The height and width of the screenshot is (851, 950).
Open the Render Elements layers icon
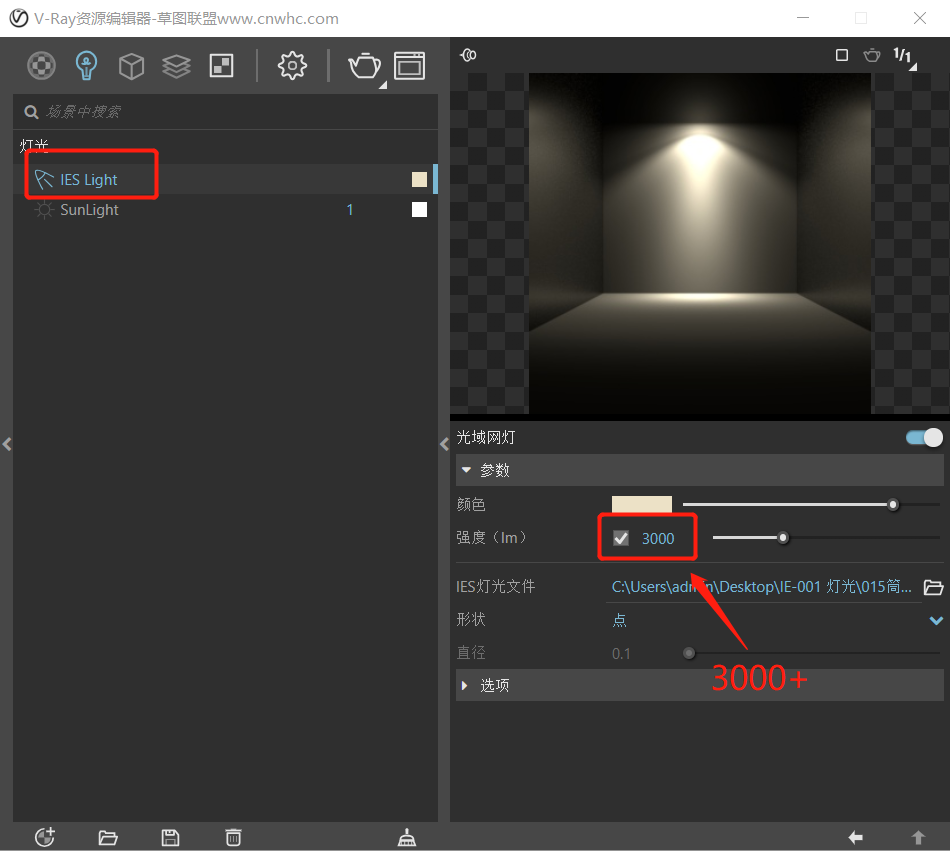[x=176, y=66]
